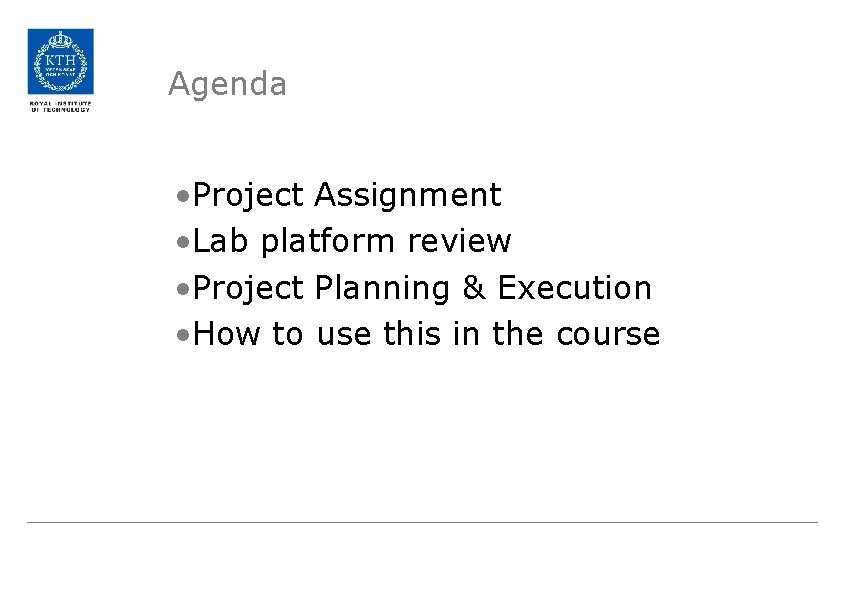Image resolution: width=841 pixels, height=595 pixels.
Task: Click the KTH blue logo emblem
Action: pos(60,62)
